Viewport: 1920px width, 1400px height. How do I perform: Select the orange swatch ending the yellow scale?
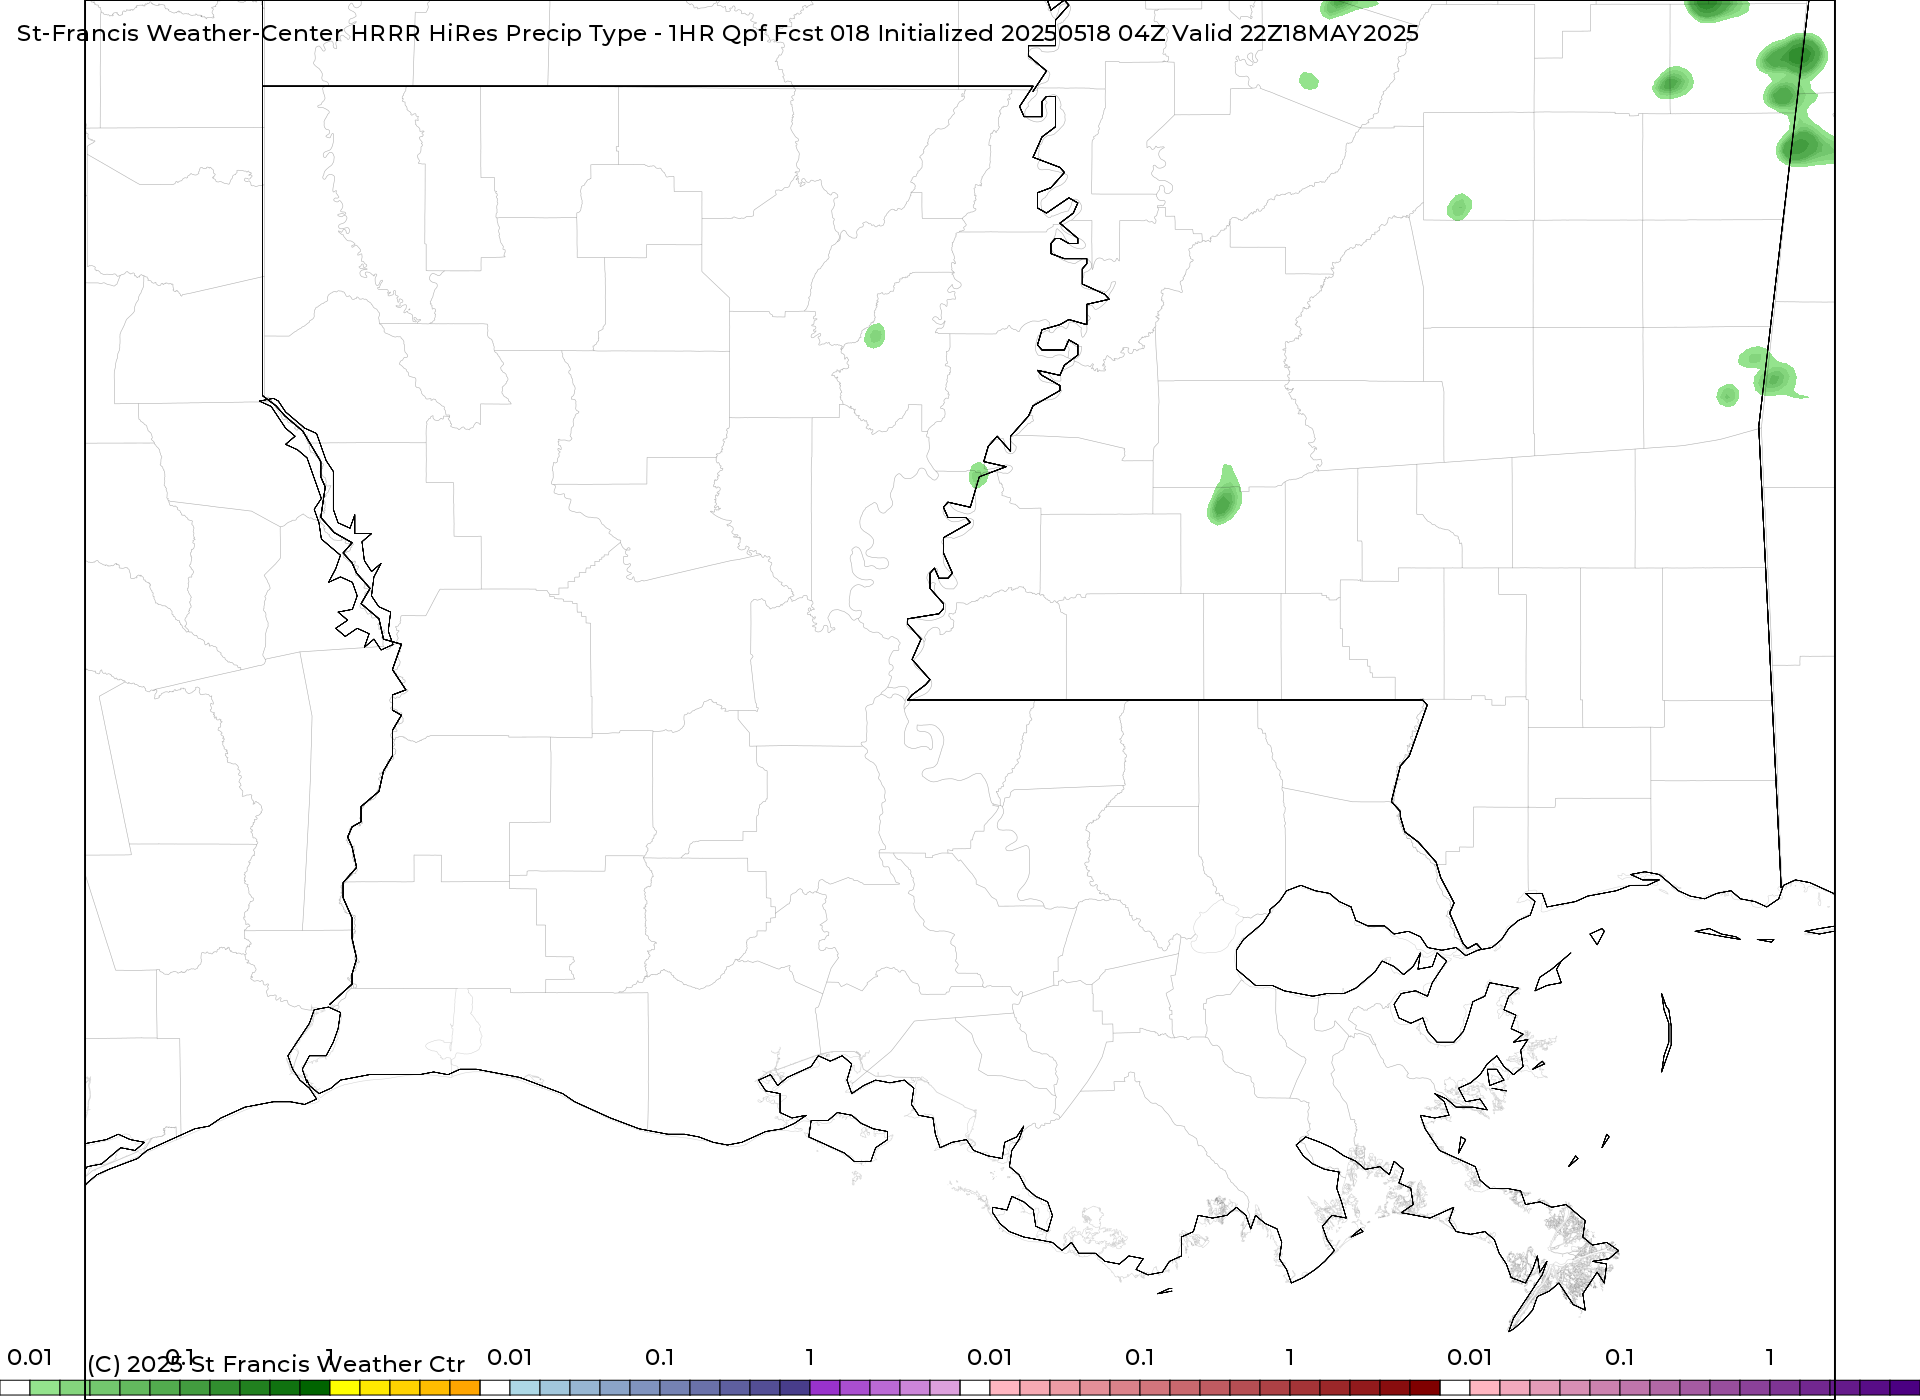coord(465,1388)
